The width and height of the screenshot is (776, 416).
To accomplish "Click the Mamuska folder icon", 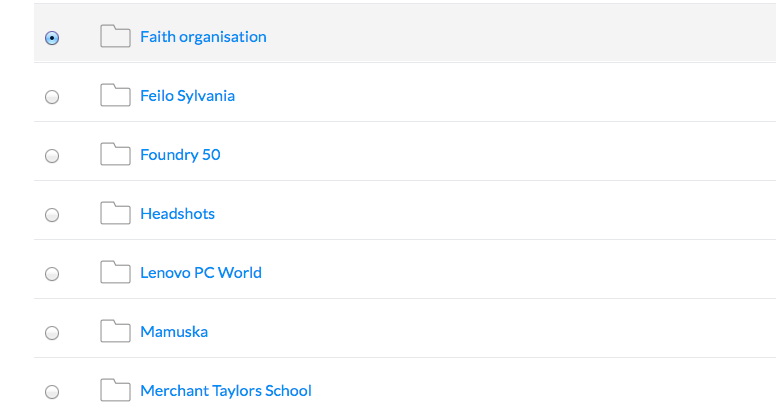I will coord(115,331).
